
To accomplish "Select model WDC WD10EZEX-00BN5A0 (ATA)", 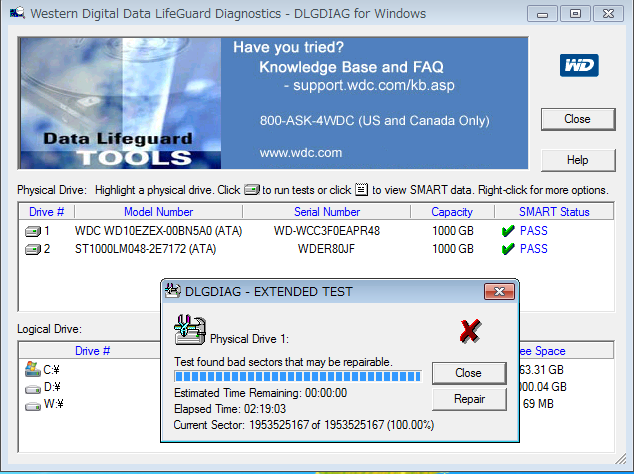I will pyautogui.click(x=158, y=231).
